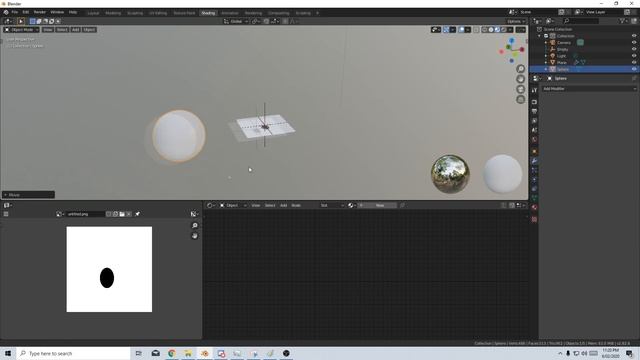Open the Render properties tab icon
Screen dimensions: 640x360
(x=534, y=102)
